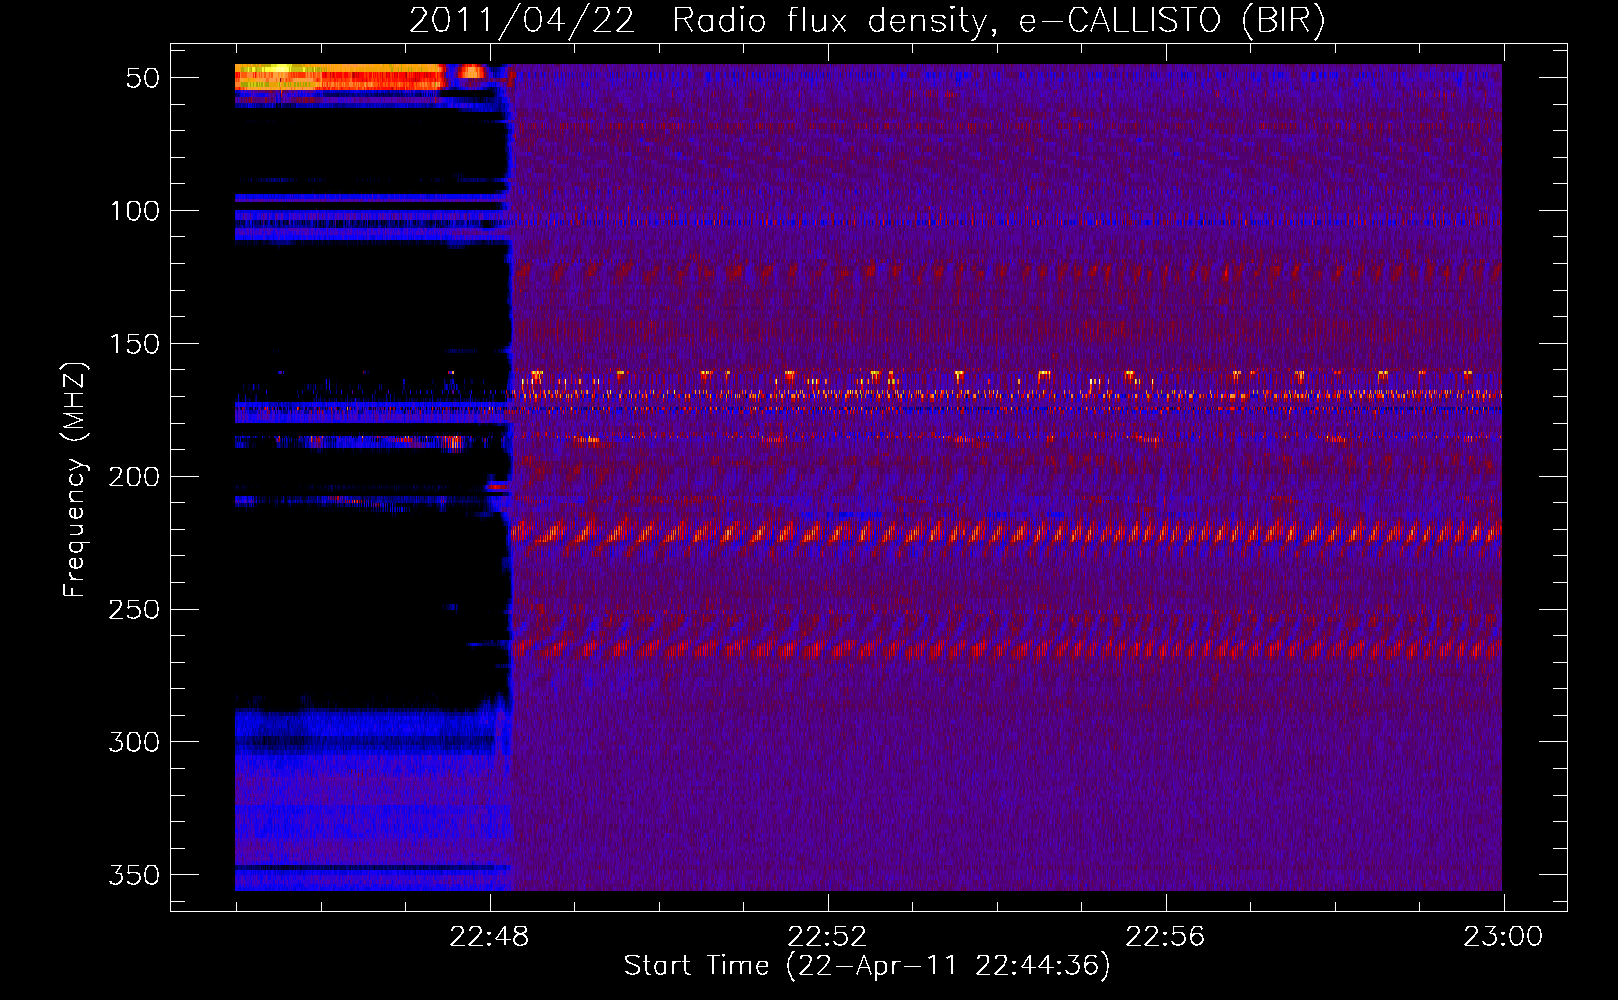Click the 22:56 time tick label

pyautogui.click(x=1165, y=937)
